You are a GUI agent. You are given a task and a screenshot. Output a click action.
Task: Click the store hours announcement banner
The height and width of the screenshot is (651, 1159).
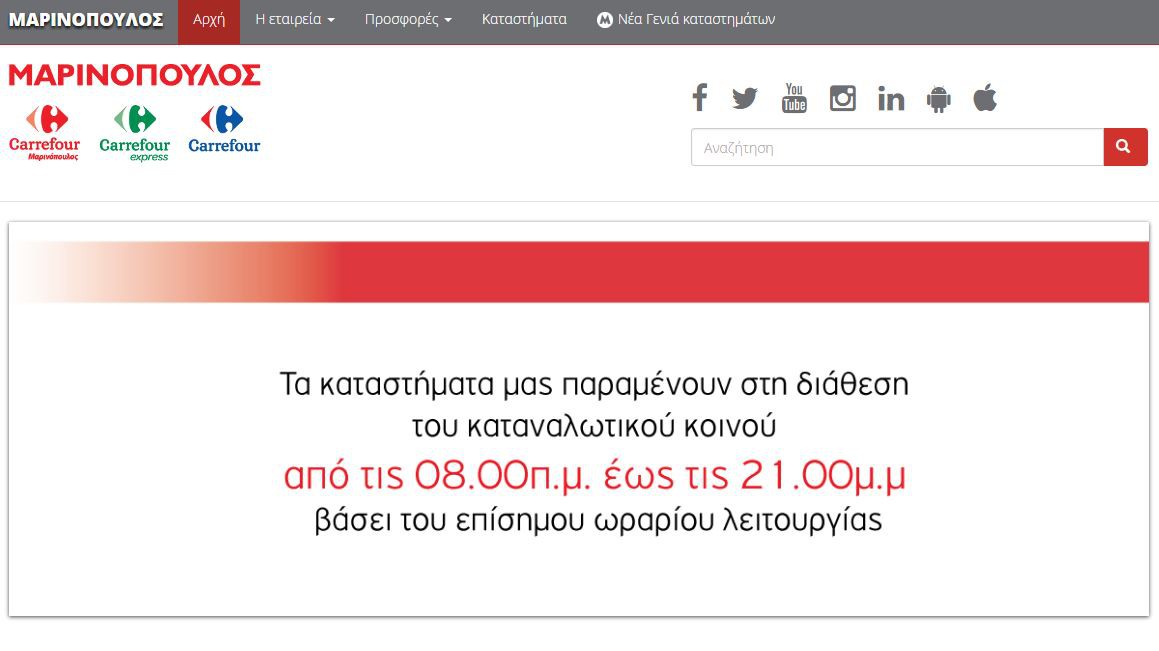click(579, 419)
